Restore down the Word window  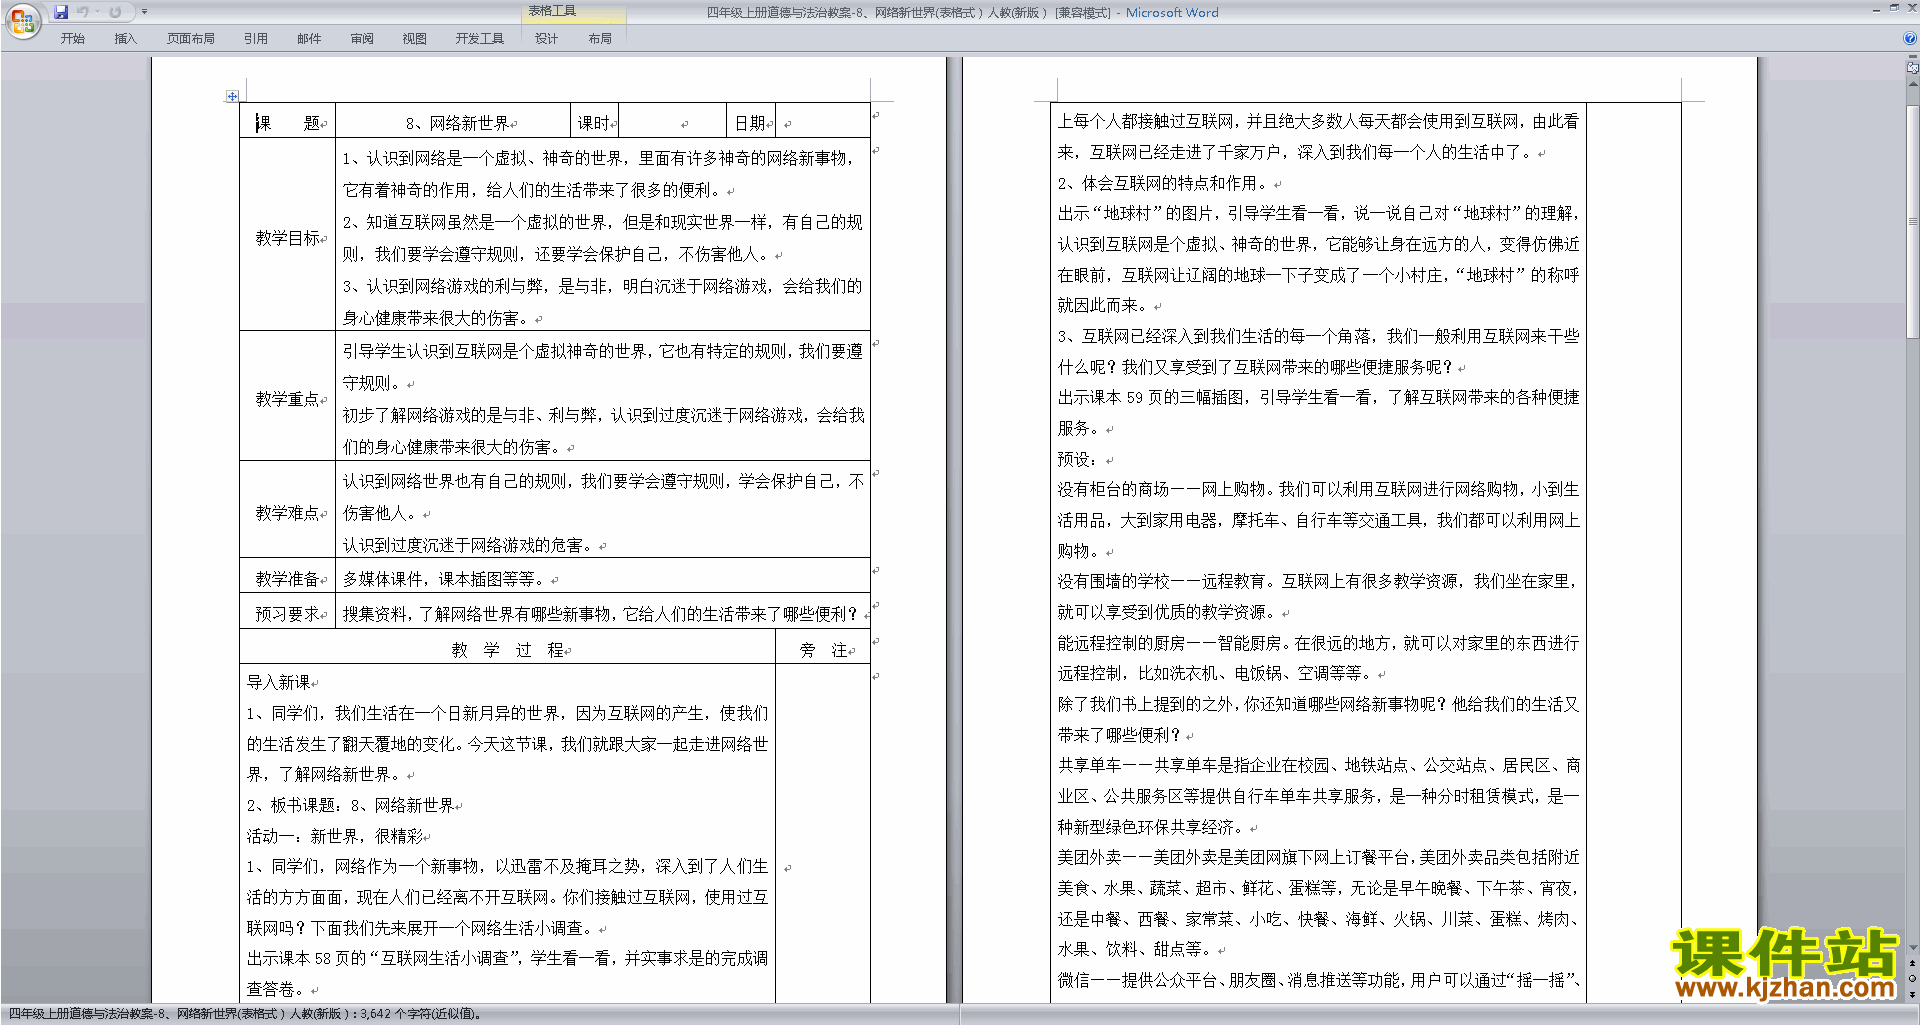tap(1894, 8)
